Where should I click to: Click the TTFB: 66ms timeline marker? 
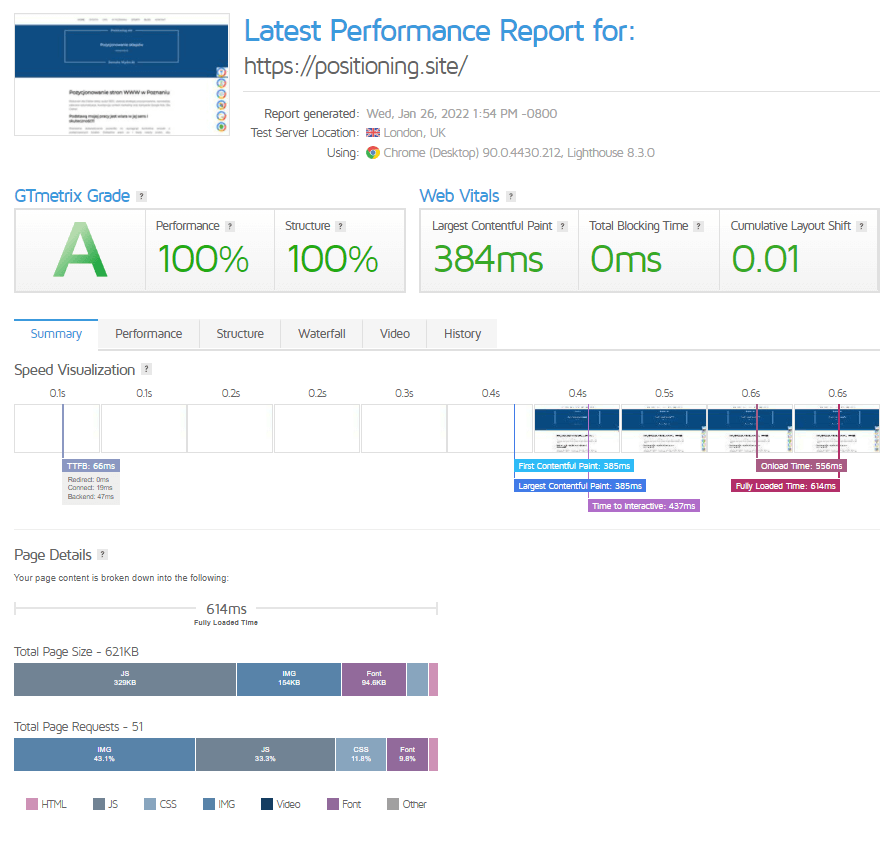click(x=91, y=466)
